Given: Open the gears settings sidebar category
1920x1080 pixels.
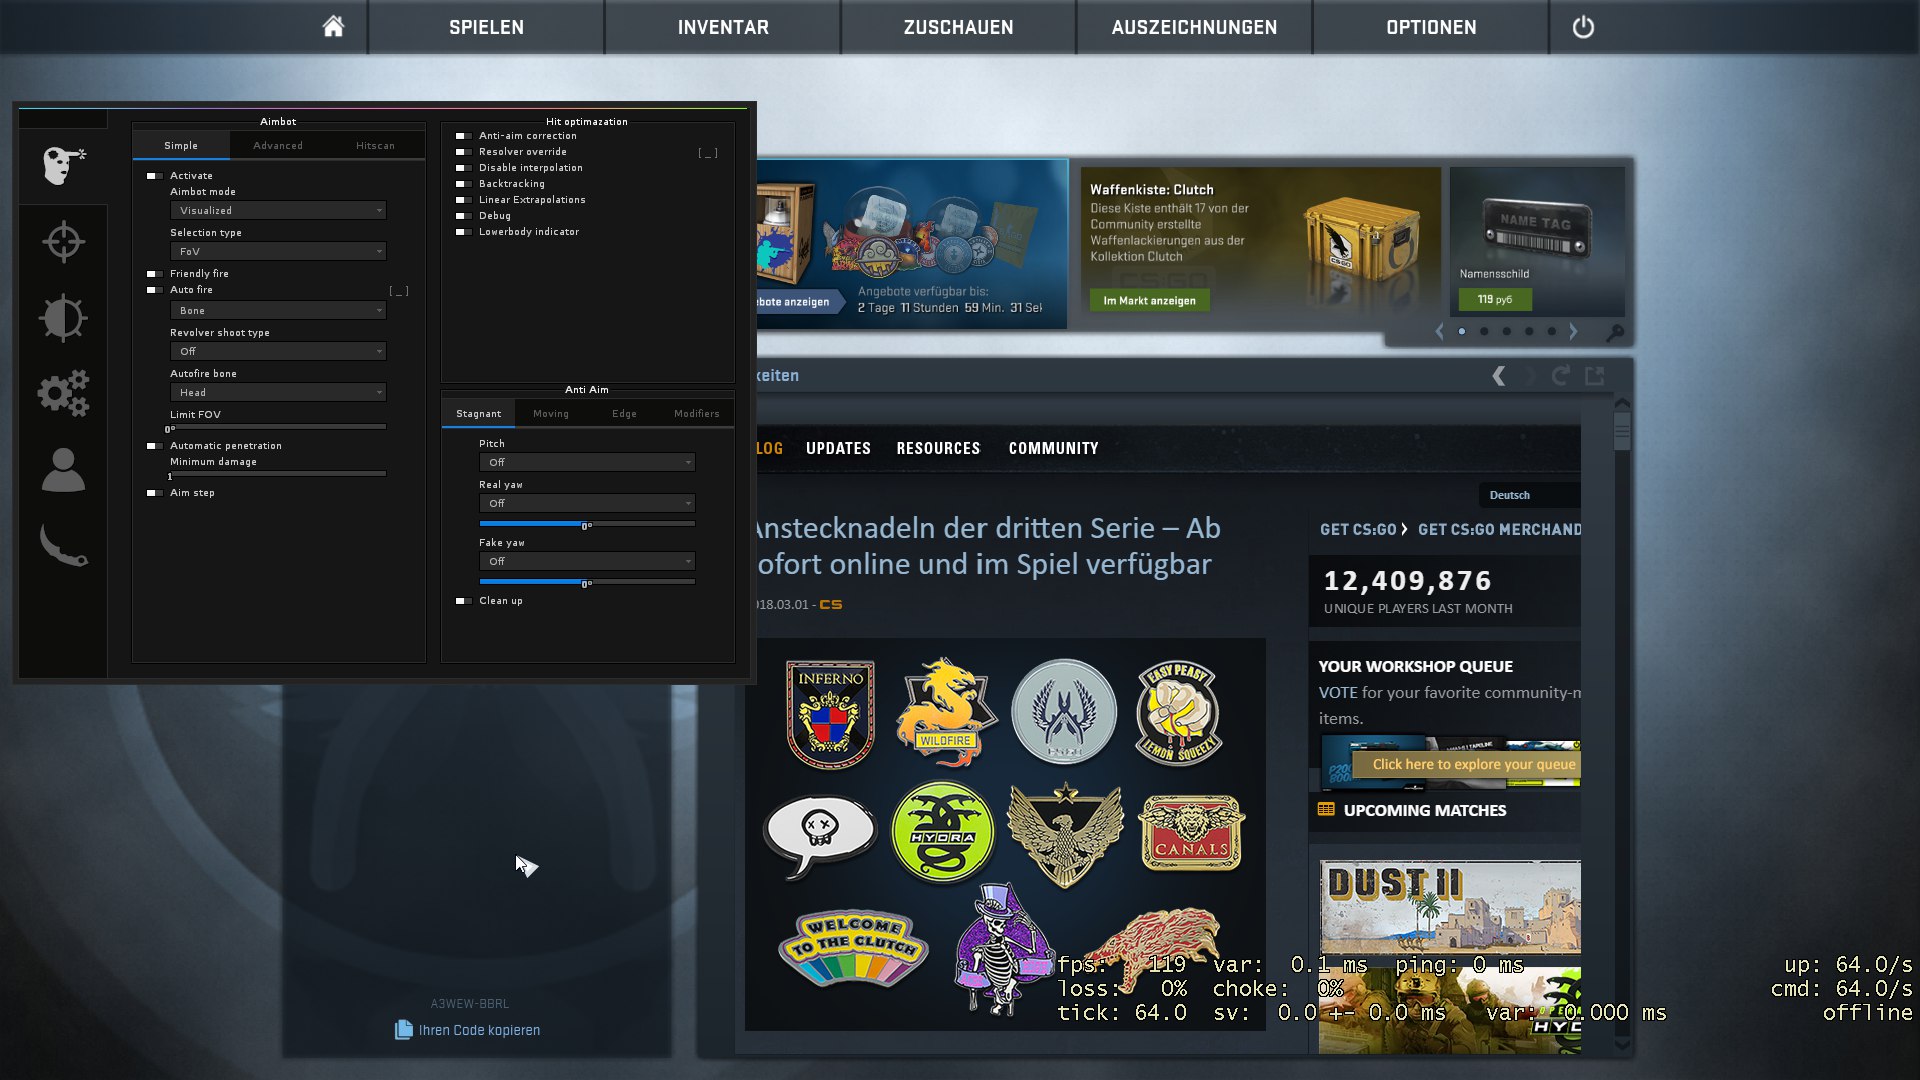Looking at the screenshot, I should (63, 394).
